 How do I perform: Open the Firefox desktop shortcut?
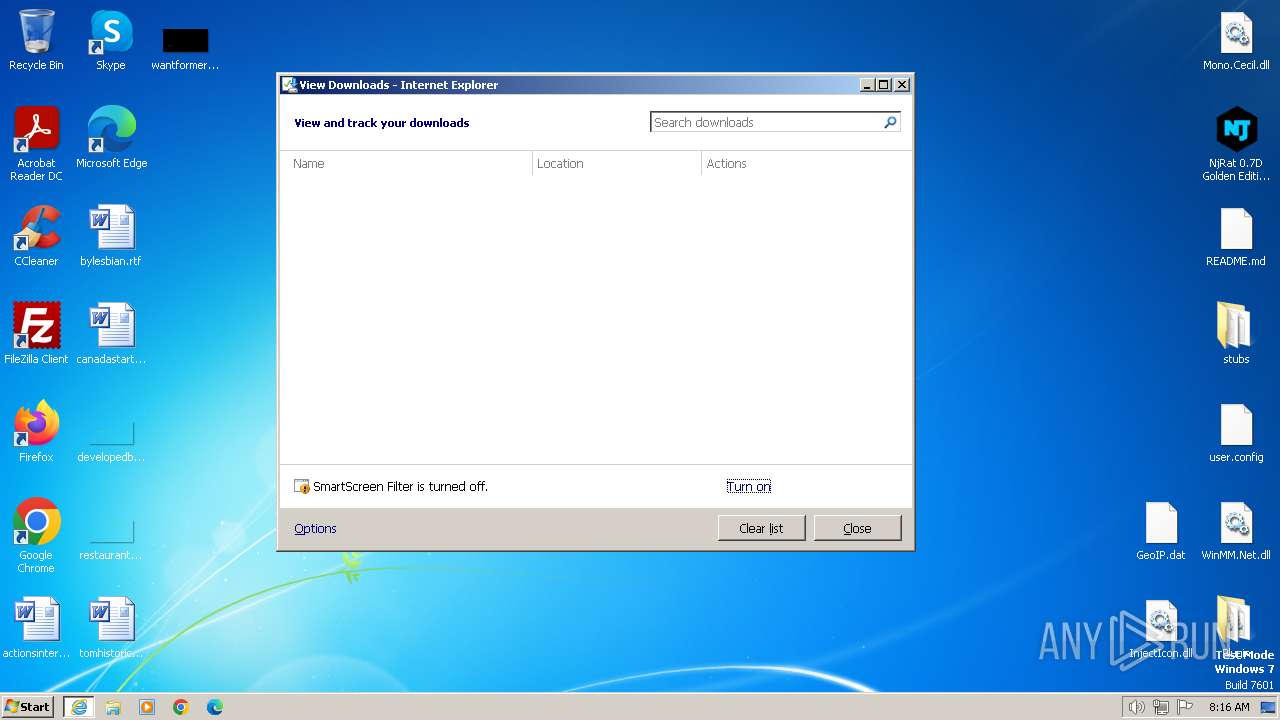coord(36,431)
